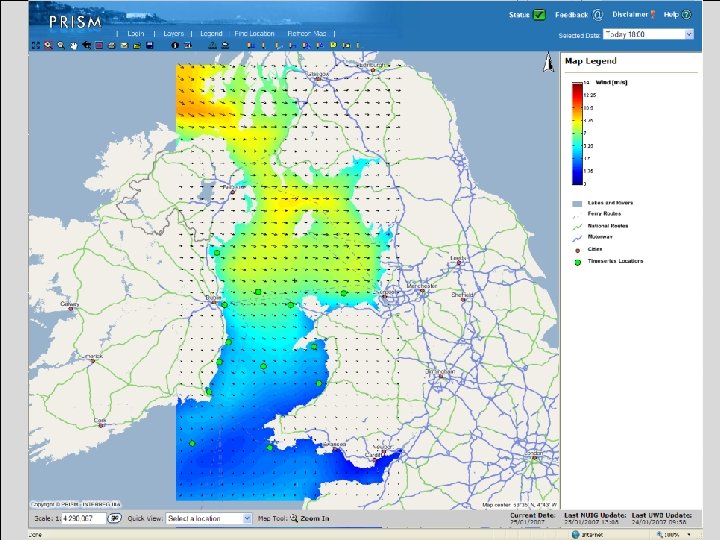Open saved map with folder icon

[x=137, y=45]
